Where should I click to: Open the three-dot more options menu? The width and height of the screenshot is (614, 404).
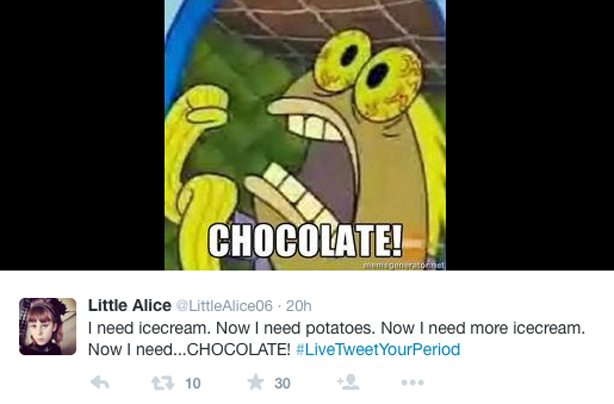[x=412, y=382]
